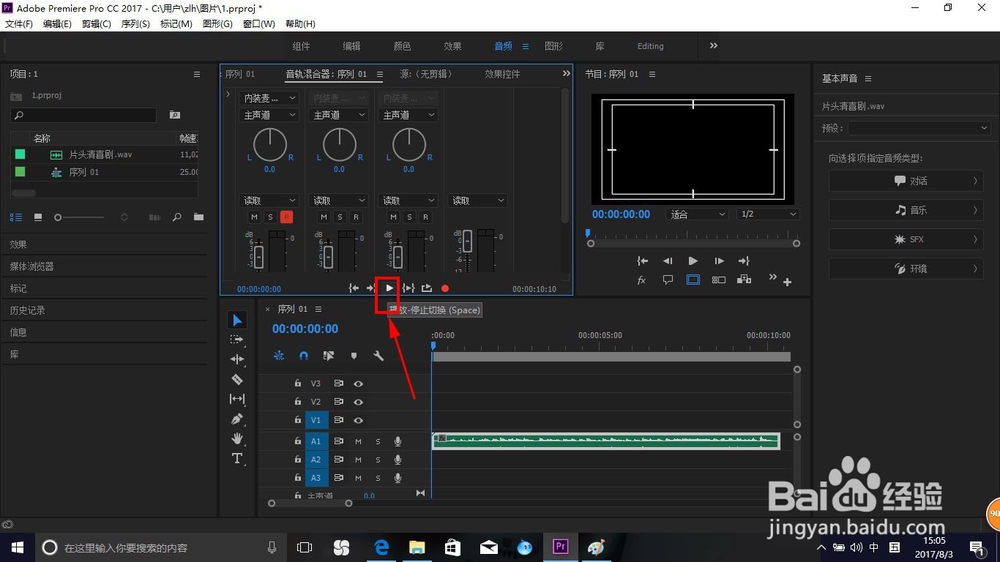Open 文件(F) menu
The height and width of the screenshot is (562, 1000).
[18, 24]
